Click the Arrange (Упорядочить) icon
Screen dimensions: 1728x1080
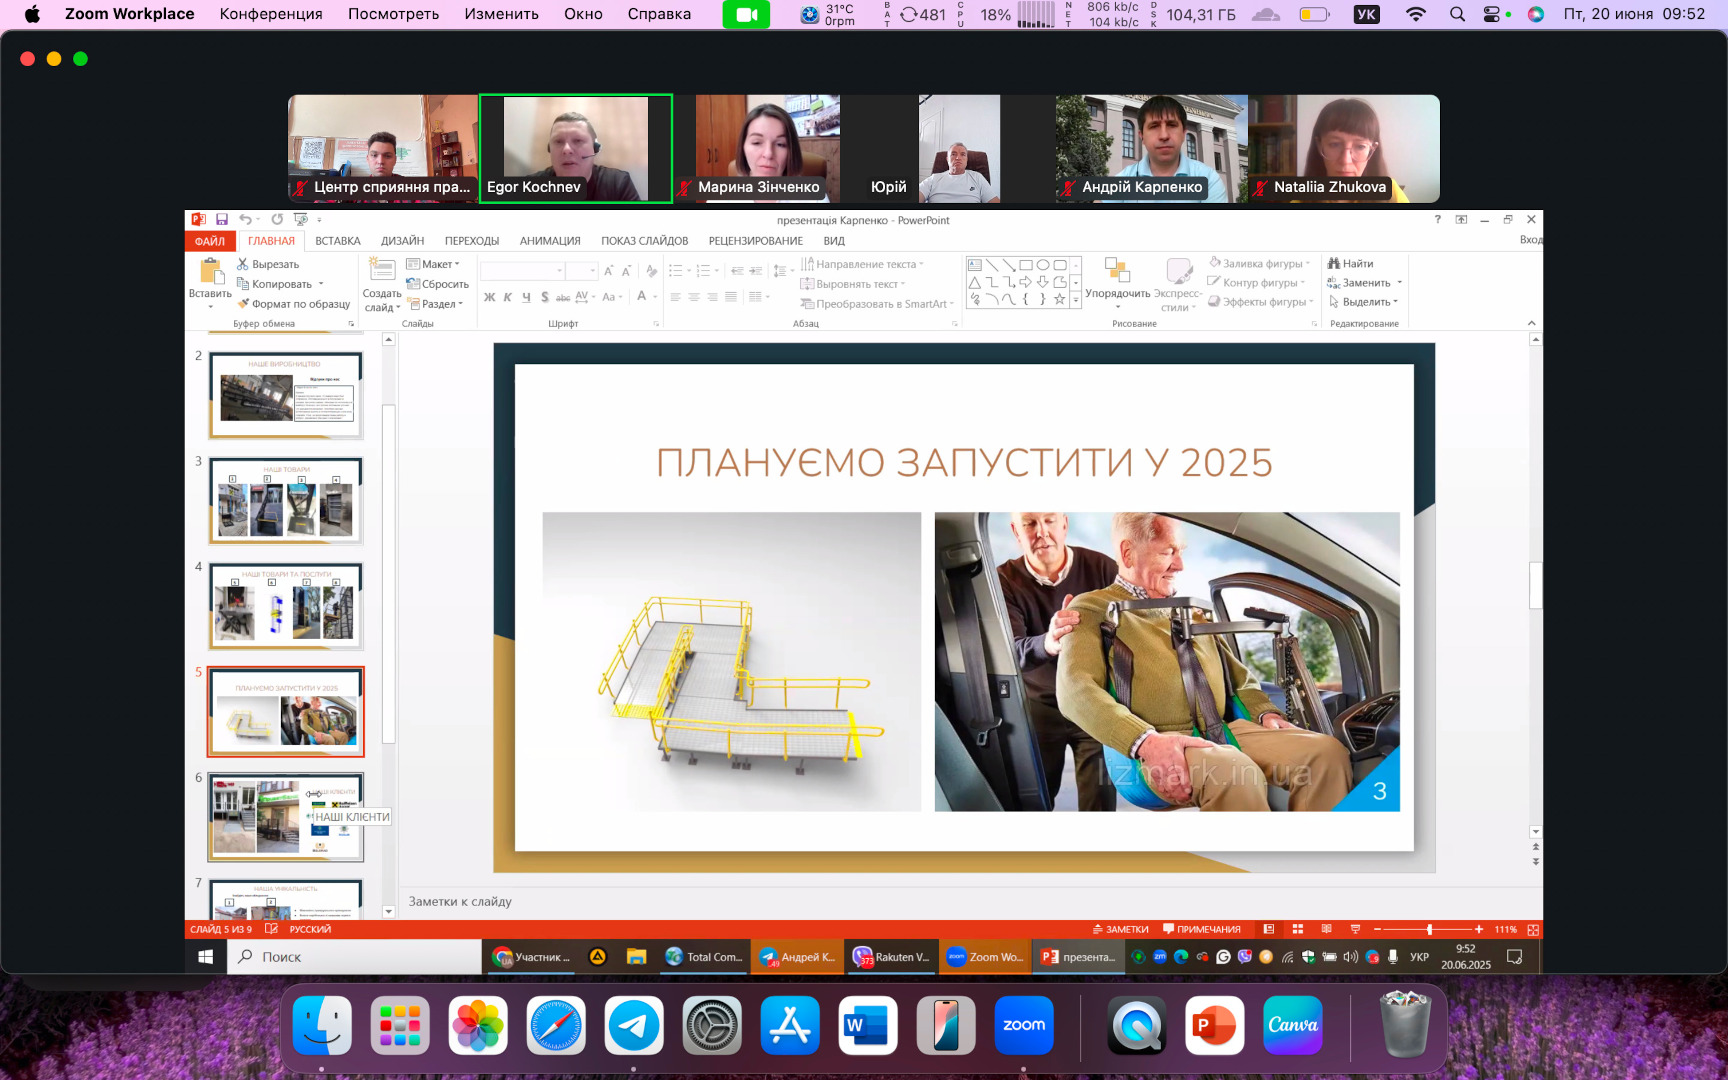(x=1117, y=271)
